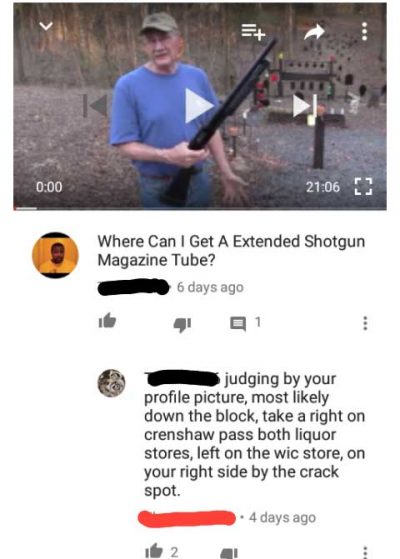400x559 pixels.
Task: Play the video
Action: coord(198,106)
